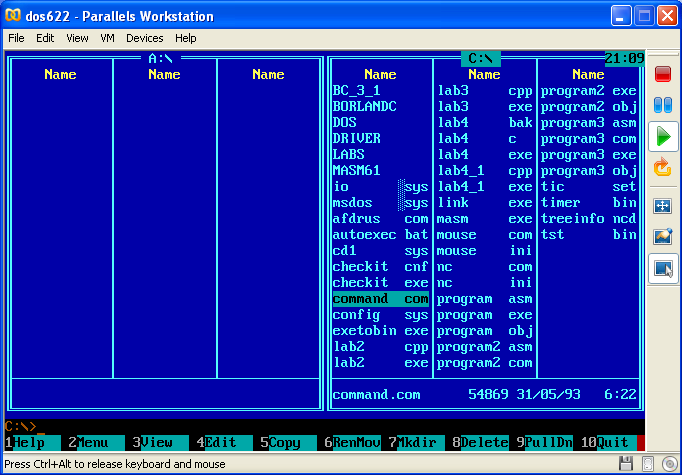Image resolution: width=682 pixels, height=475 pixels.
Task: Select the lab4_1 cpp file
Action: tap(485, 171)
